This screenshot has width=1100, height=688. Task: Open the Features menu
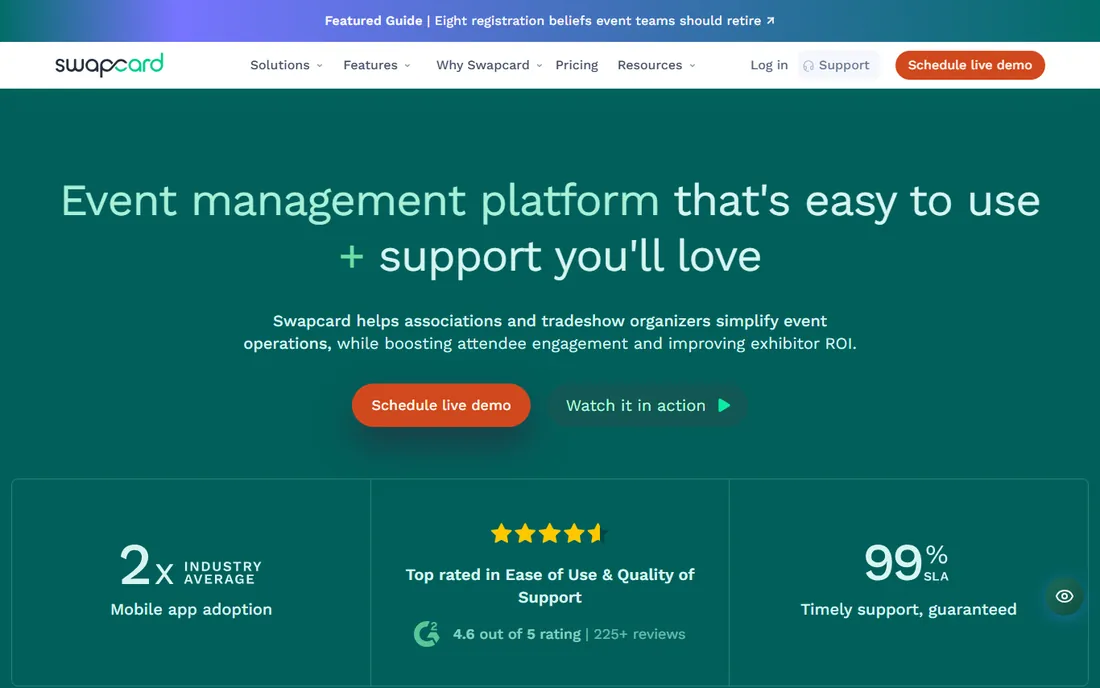(377, 65)
